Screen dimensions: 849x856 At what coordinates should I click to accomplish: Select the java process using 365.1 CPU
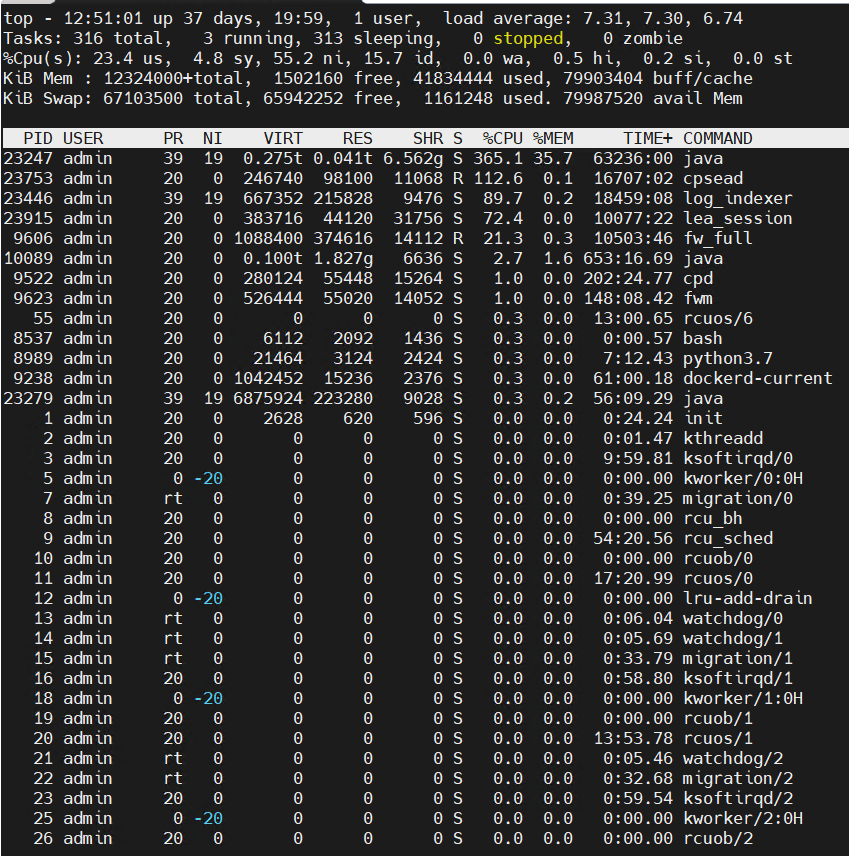click(x=400, y=158)
